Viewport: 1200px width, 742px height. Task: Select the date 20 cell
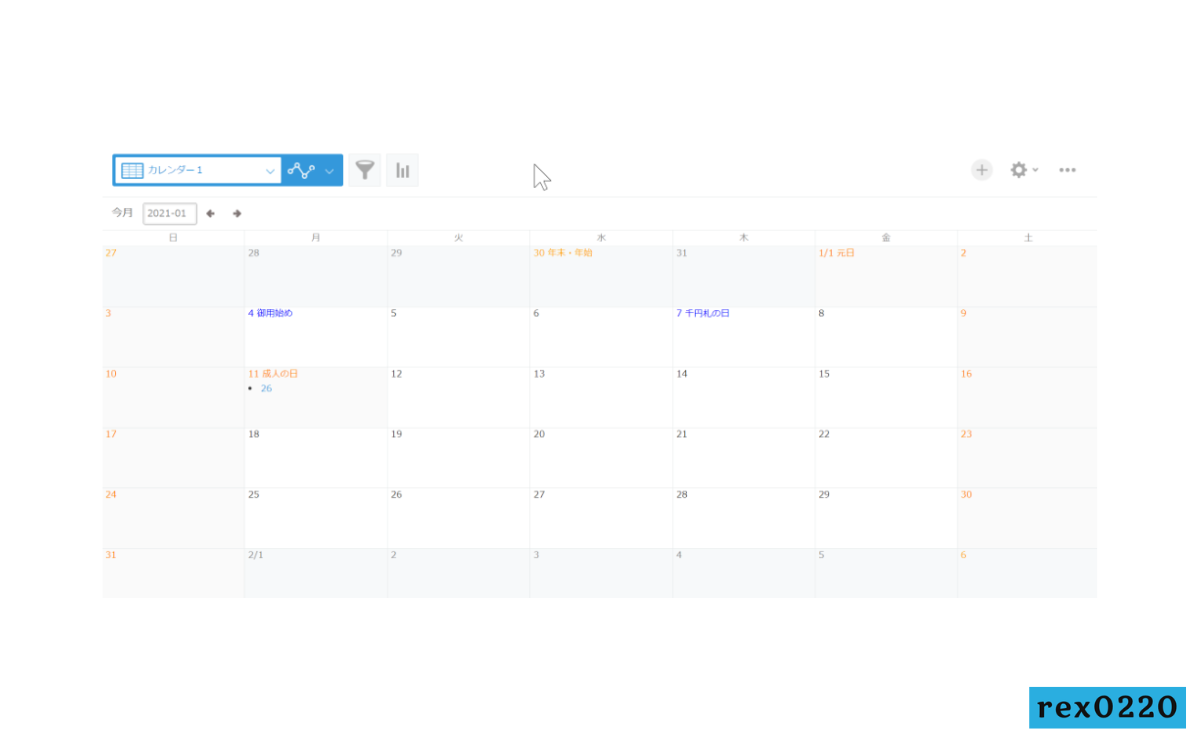601,458
